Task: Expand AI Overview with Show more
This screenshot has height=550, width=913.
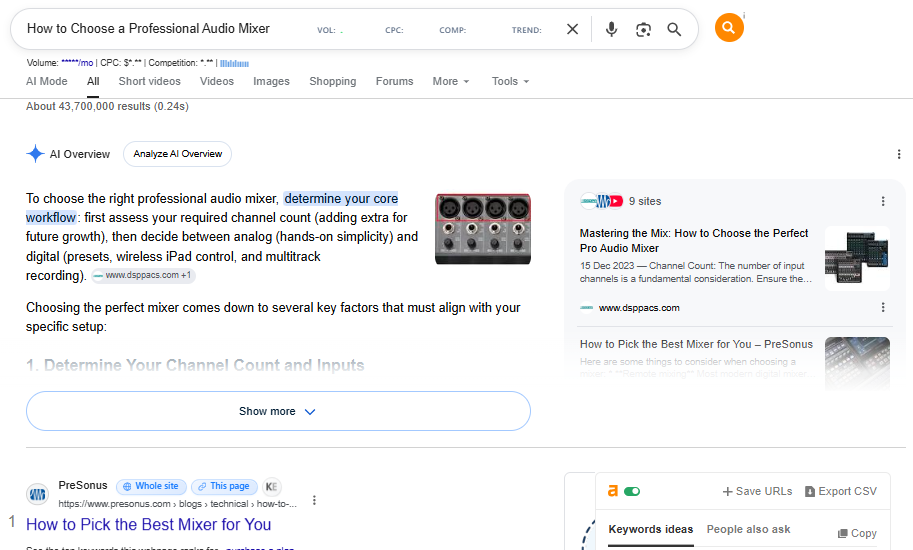Action: click(x=278, y=411)
